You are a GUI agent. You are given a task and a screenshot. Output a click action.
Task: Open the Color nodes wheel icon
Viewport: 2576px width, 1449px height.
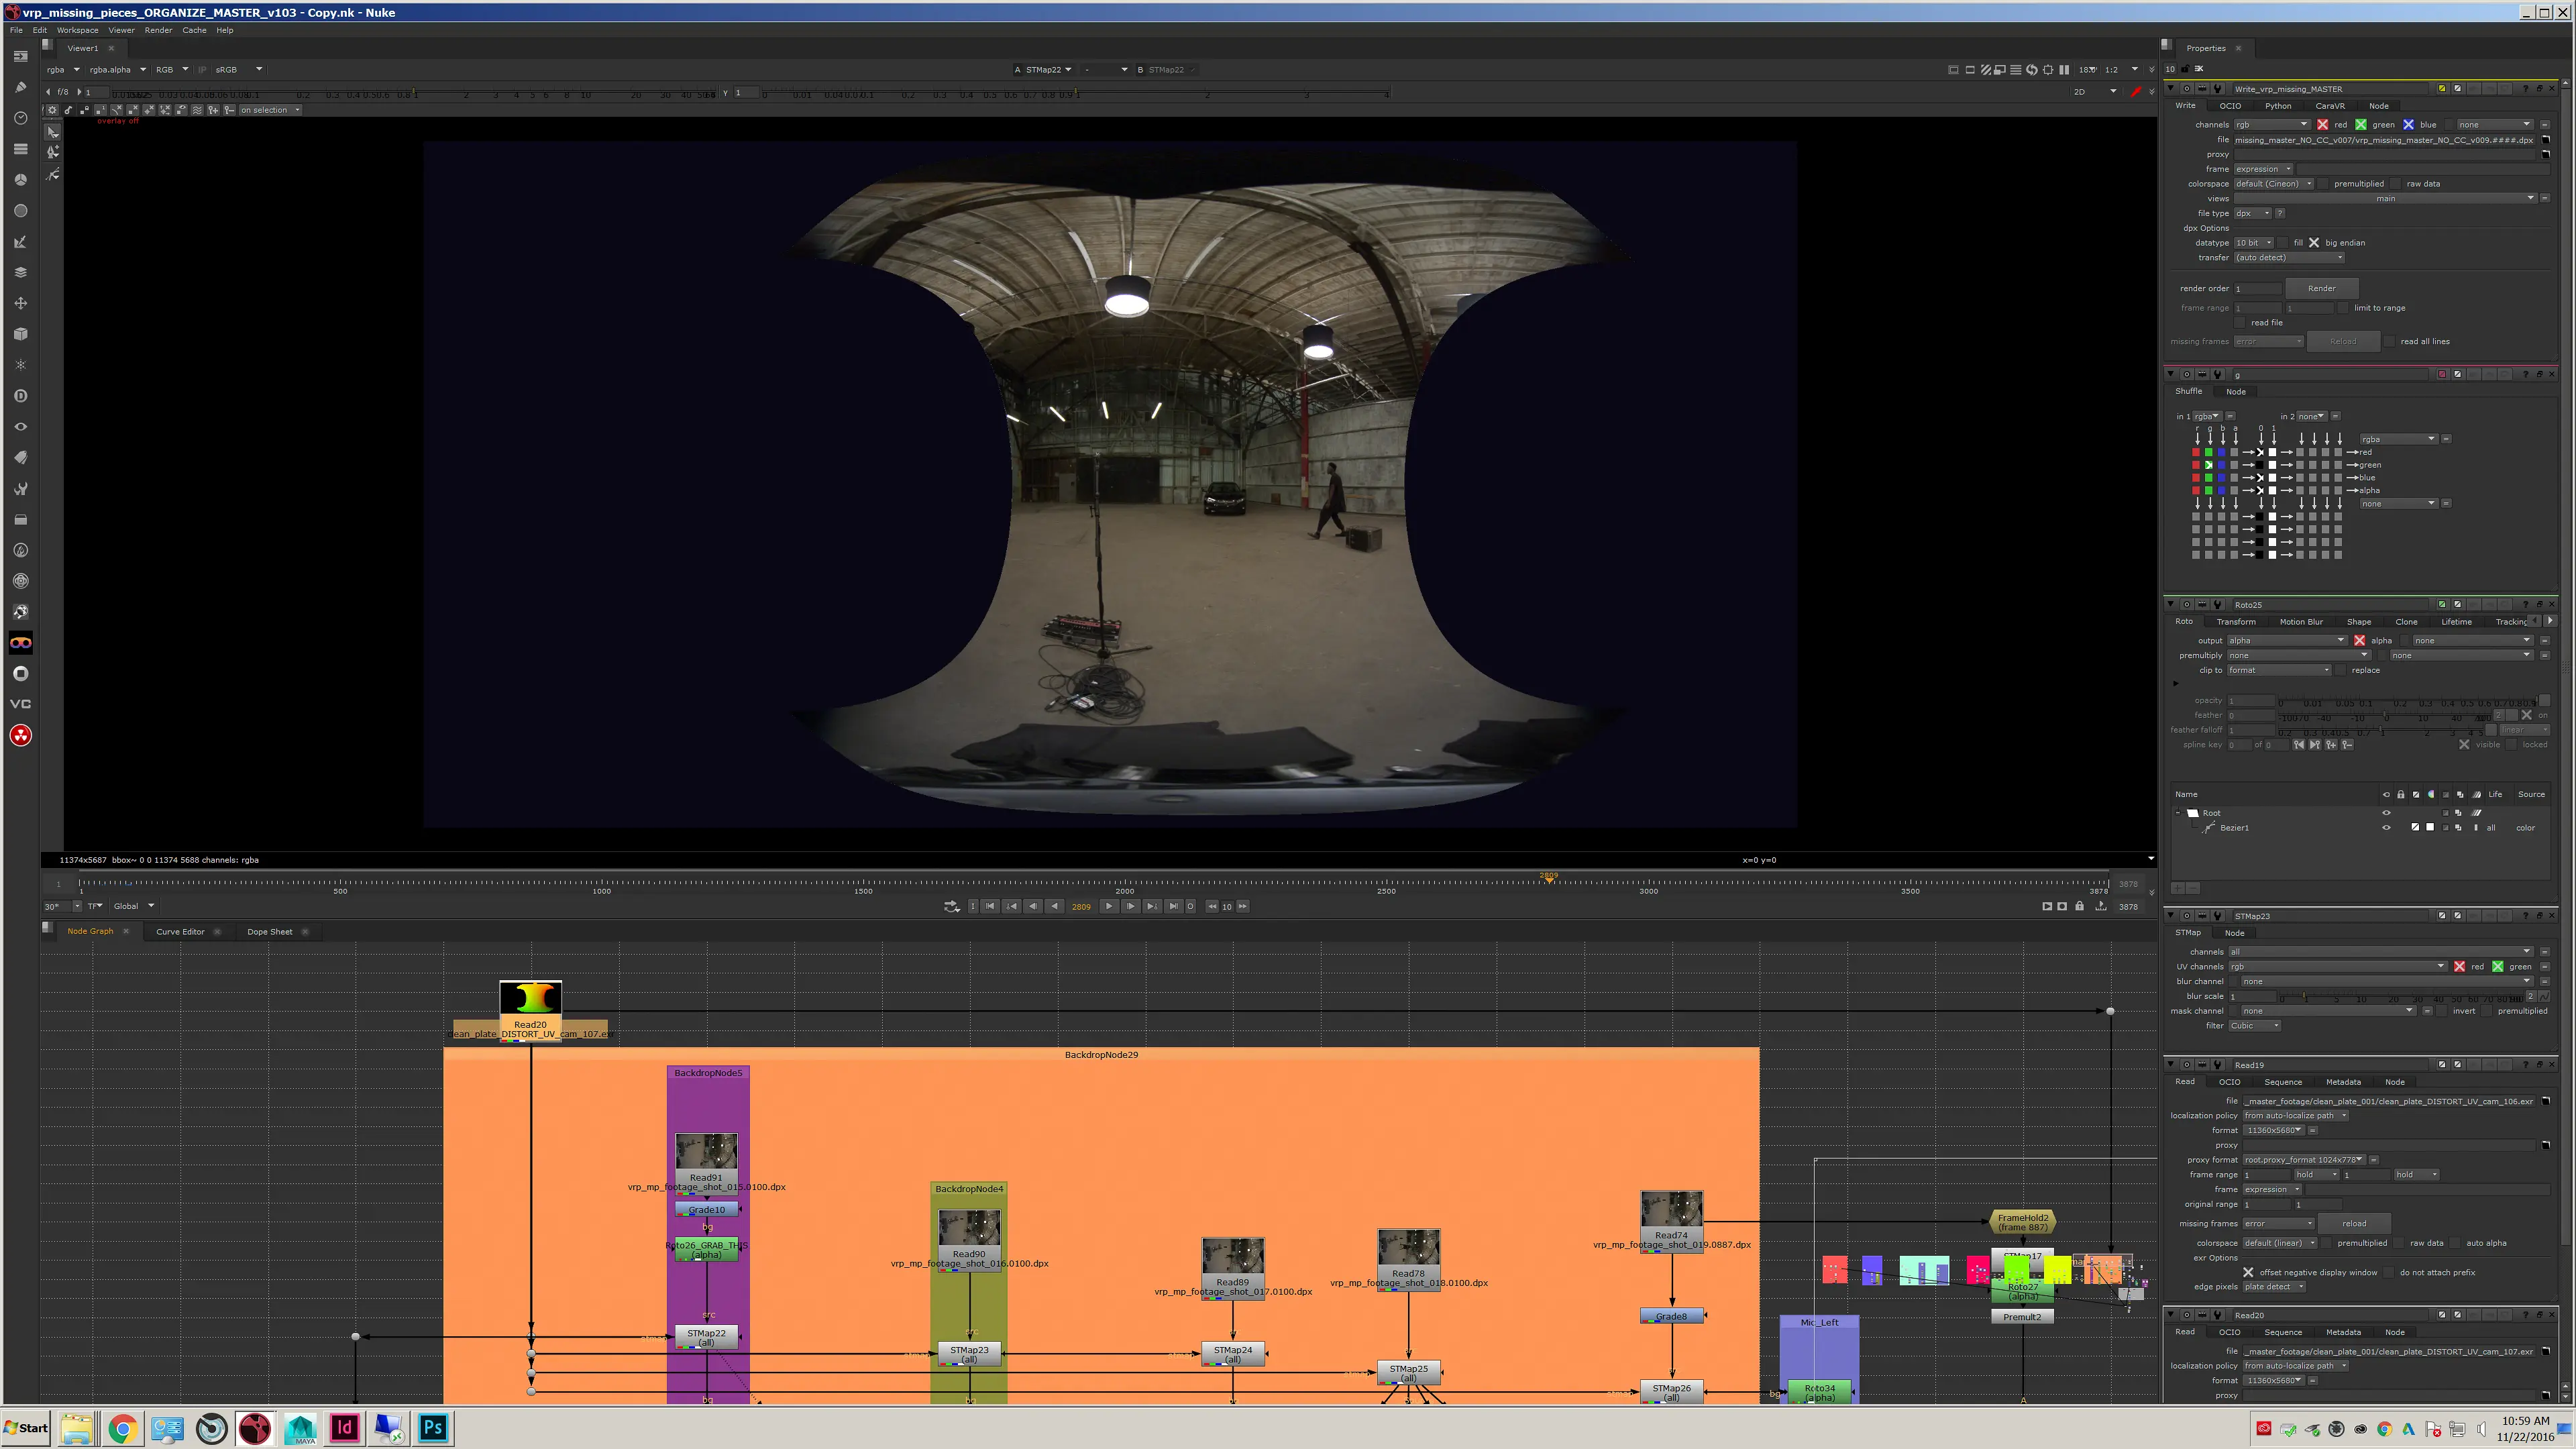pyautogui.click(x=20, y=180)
